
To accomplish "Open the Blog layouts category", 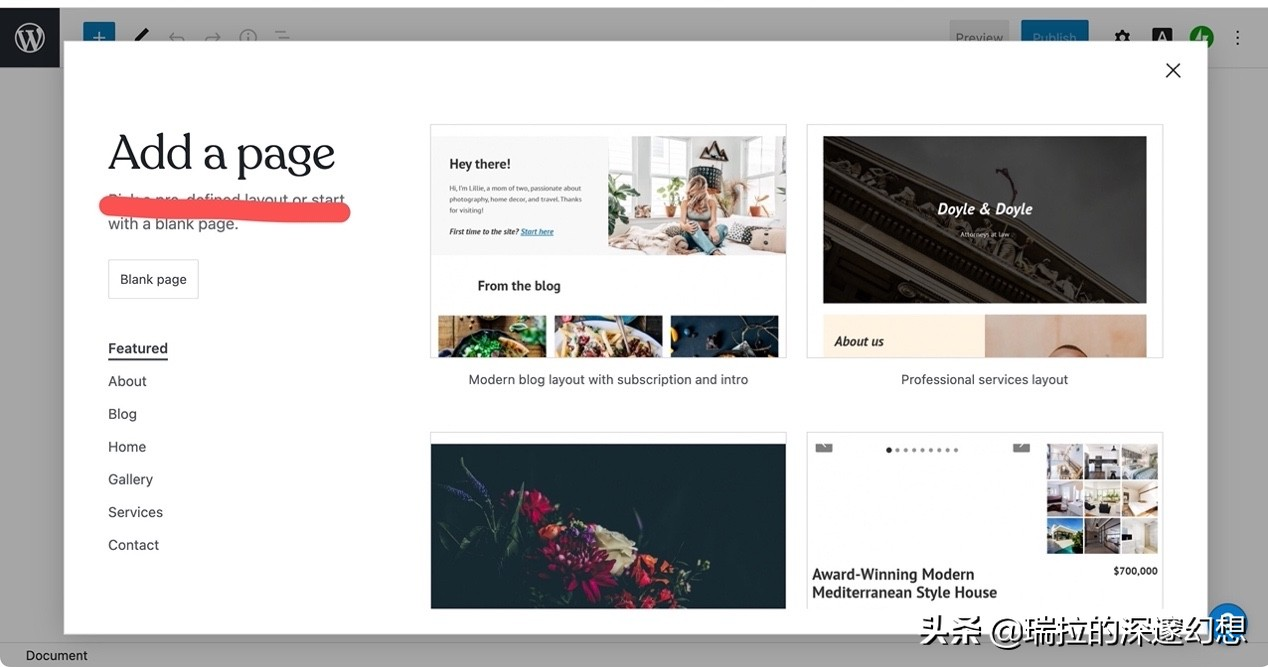I will pyautogui.click(x=122, y=414).
